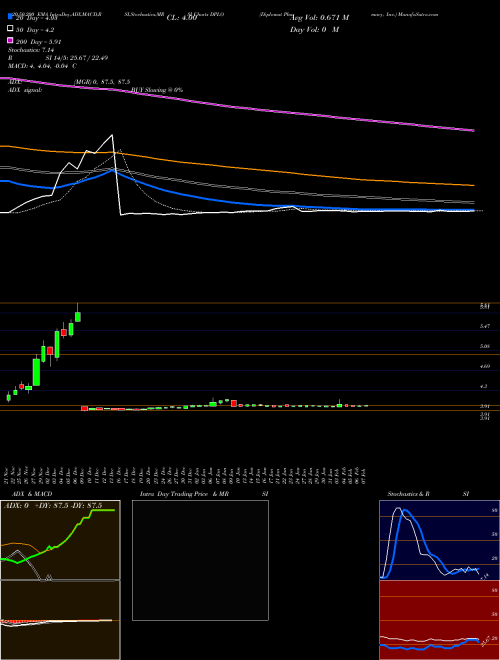Click the 'Stochastics & R' panel title
Image resolution: width=500 pixels, height=660 pixels.
click(408, 494)
